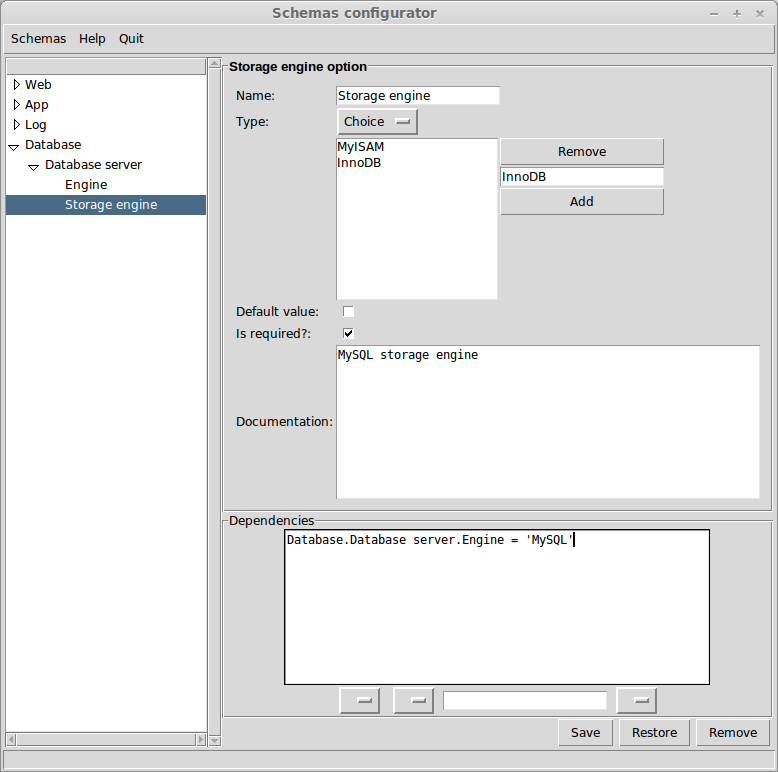Select the Database tree label

click(53, 145)
